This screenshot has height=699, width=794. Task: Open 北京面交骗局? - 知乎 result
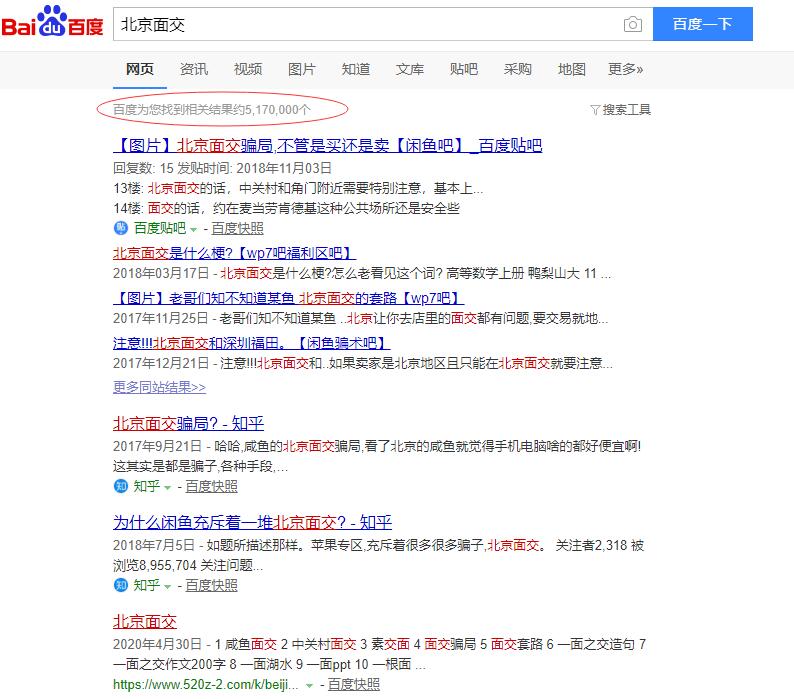coord(188,423)
